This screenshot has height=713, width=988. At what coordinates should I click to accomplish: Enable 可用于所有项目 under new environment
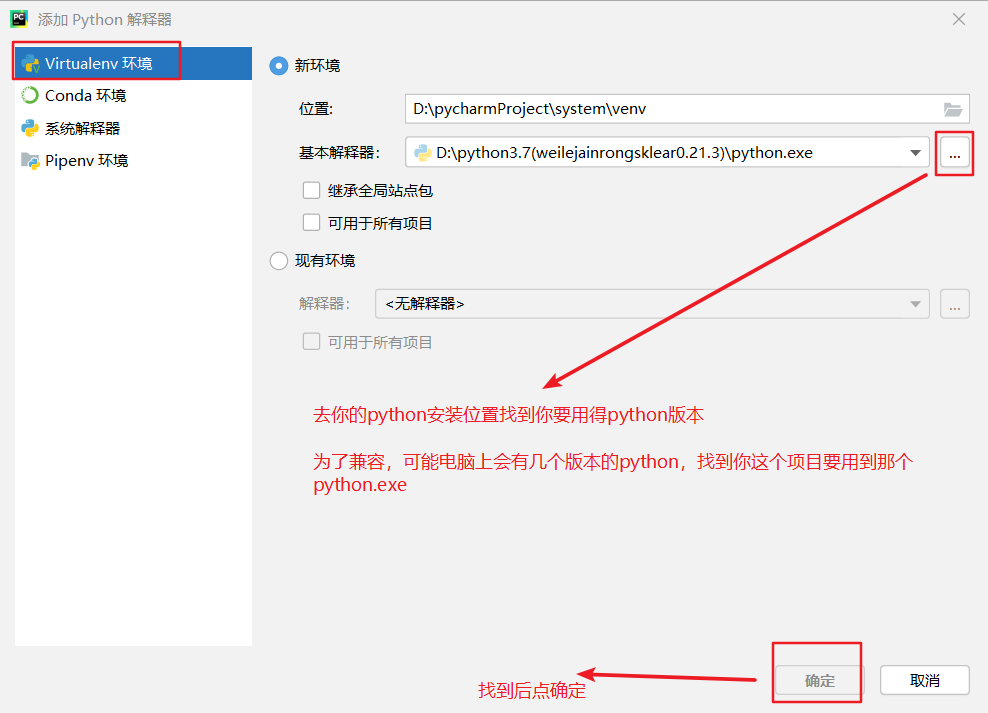coord(311,223)
